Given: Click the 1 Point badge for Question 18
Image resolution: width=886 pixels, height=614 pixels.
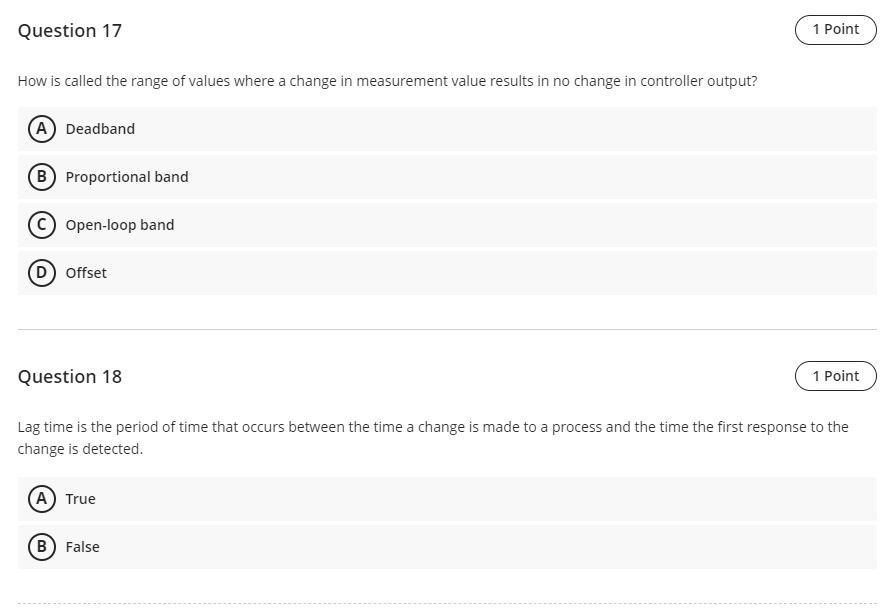Looking at the screenshot, I should [x=835, y=375].
